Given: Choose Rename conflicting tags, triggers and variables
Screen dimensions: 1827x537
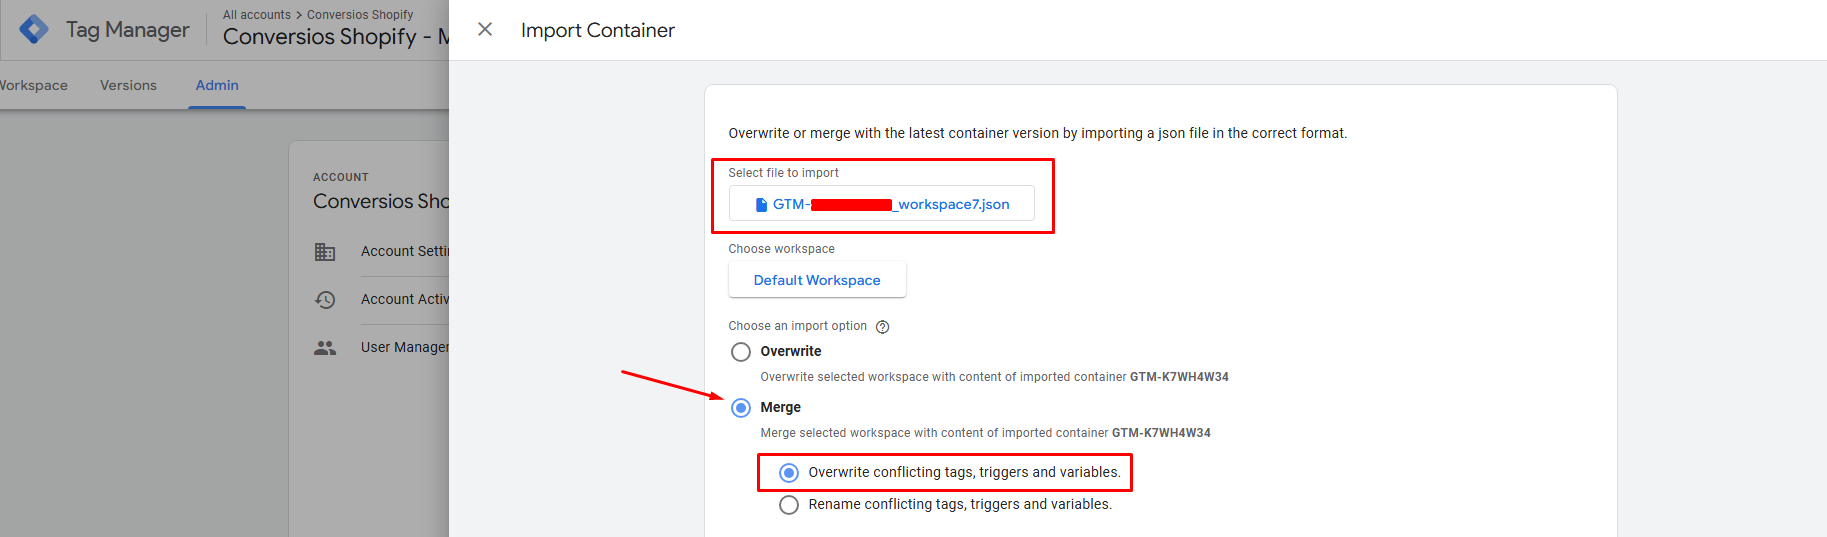Looking at the screenshot, I should [x=789, y=505].
